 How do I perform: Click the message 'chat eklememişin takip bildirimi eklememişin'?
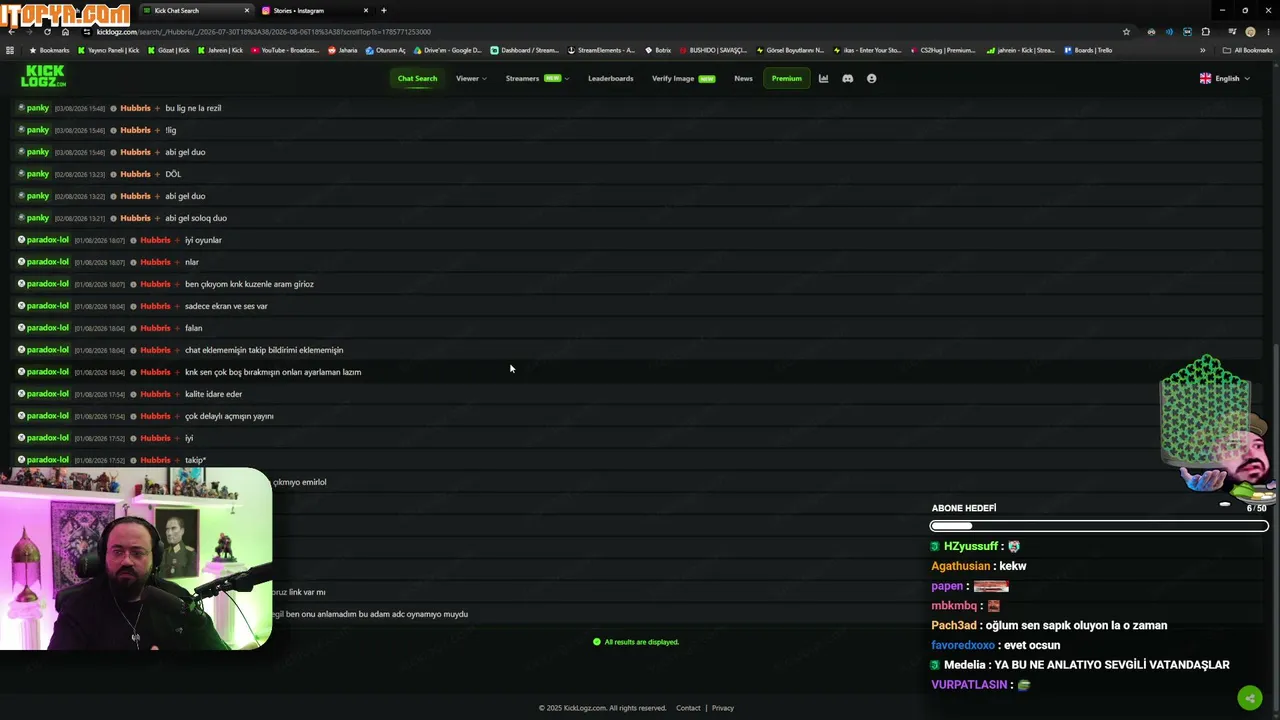264,350
